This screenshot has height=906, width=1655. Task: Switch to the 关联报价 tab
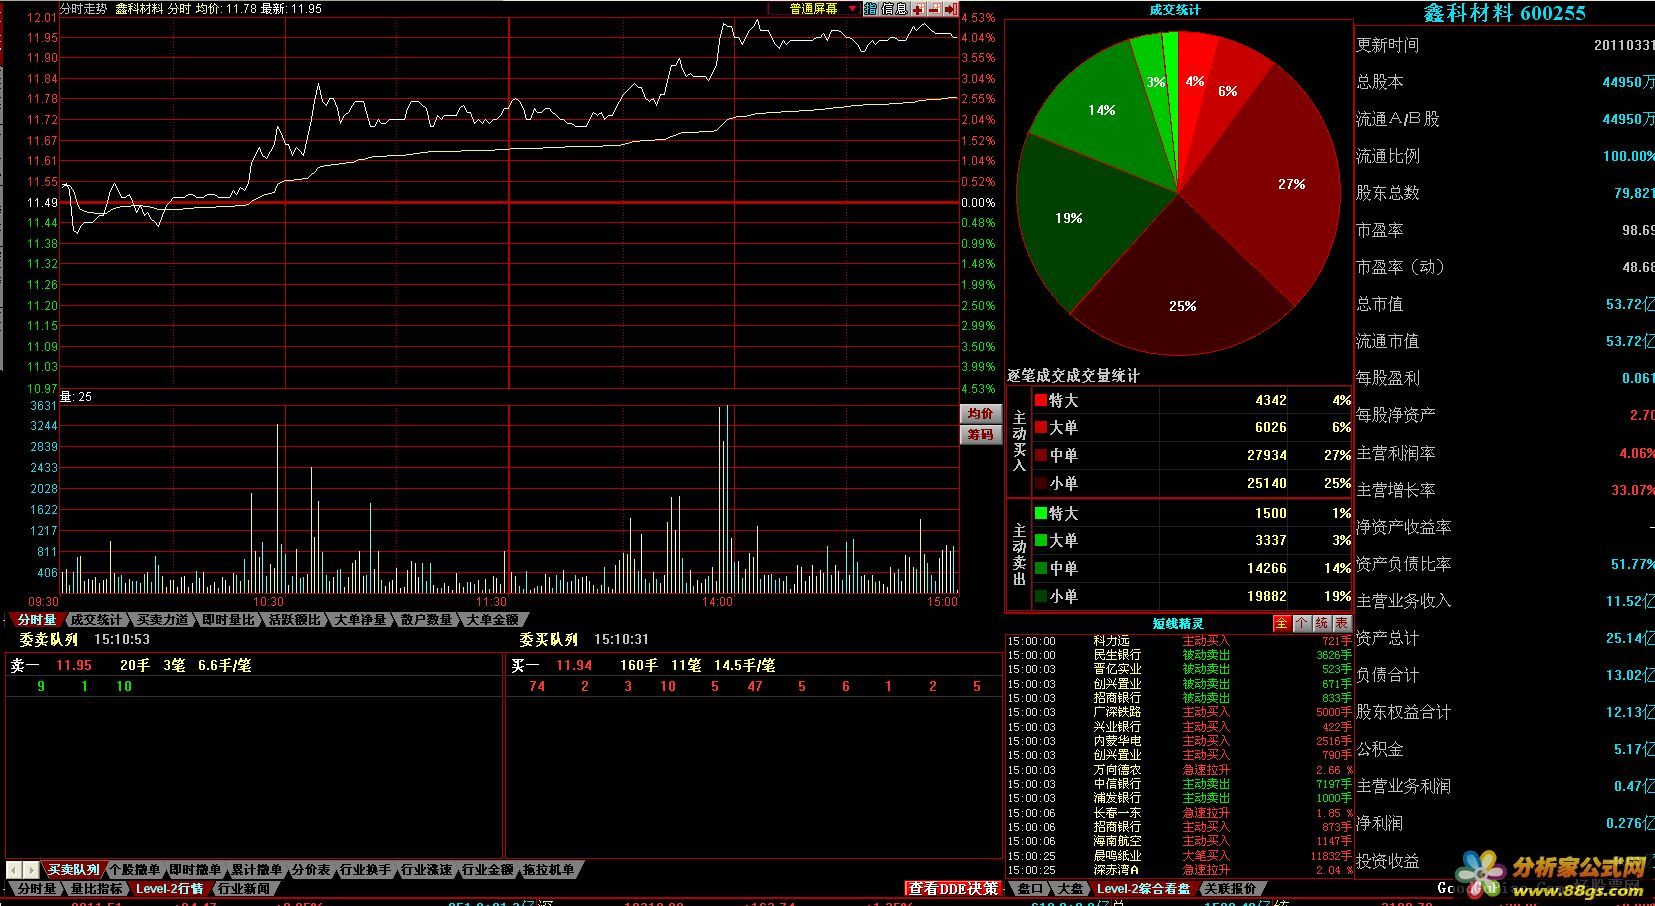[x=1229, y=888]
